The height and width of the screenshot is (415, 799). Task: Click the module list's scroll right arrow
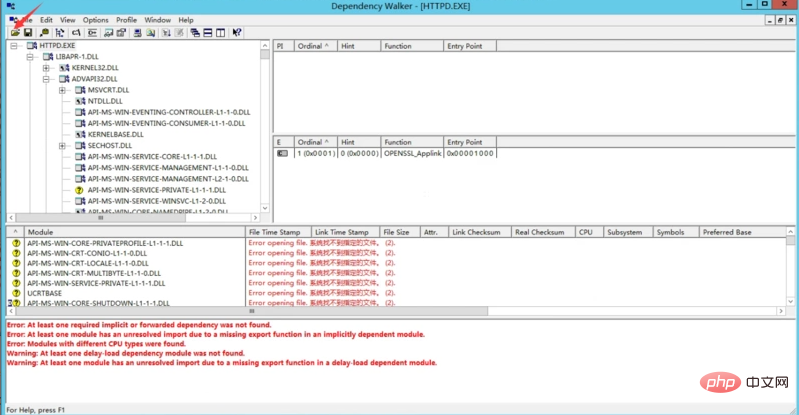(x=781, y=311)
